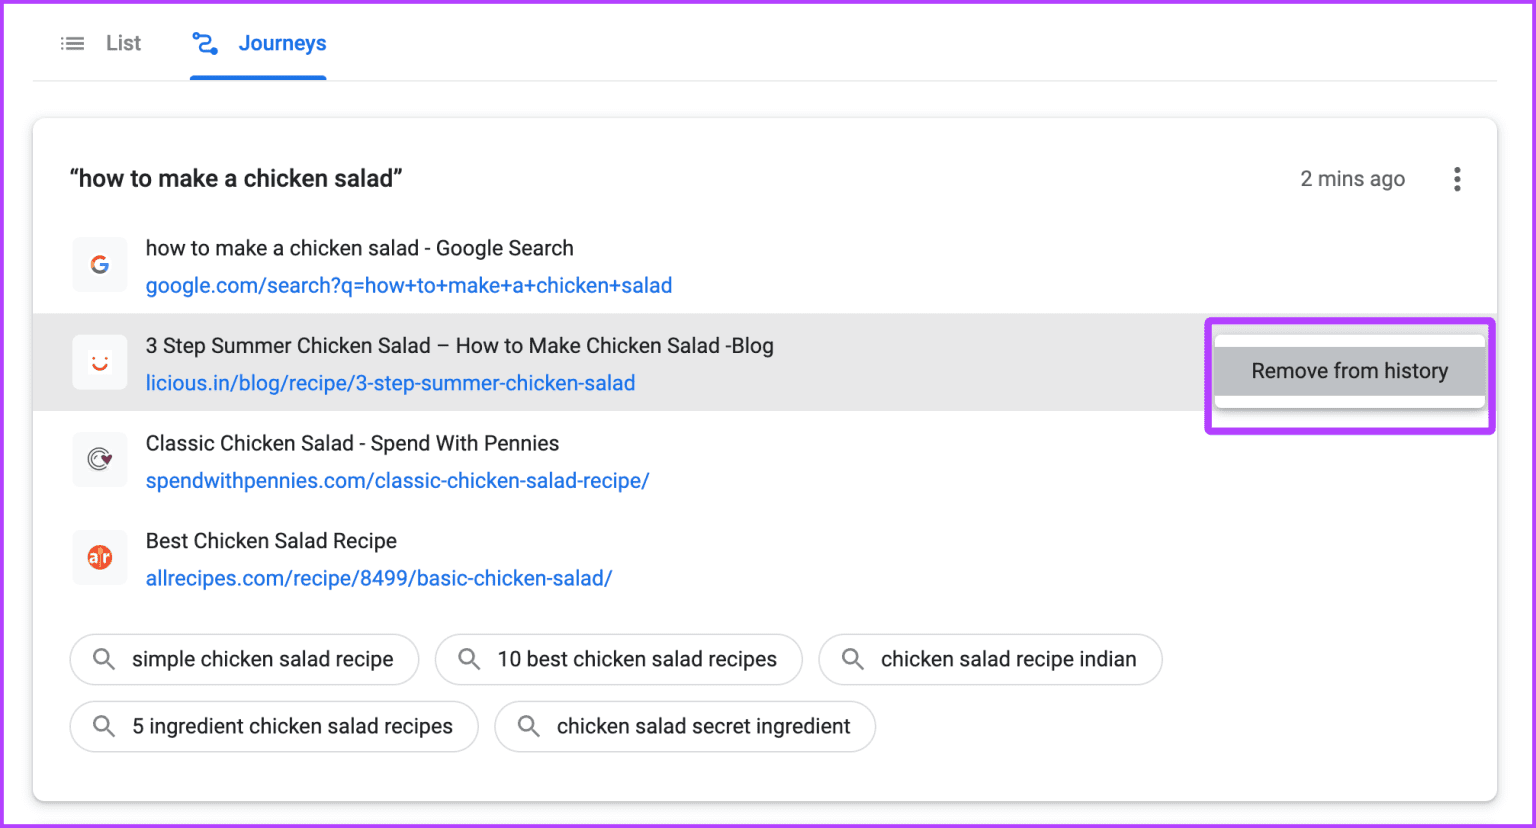The image size is (1536, 828).
Task: Search 'simple chicken salad recipe' suggestion chip
Action: (244, 659)
